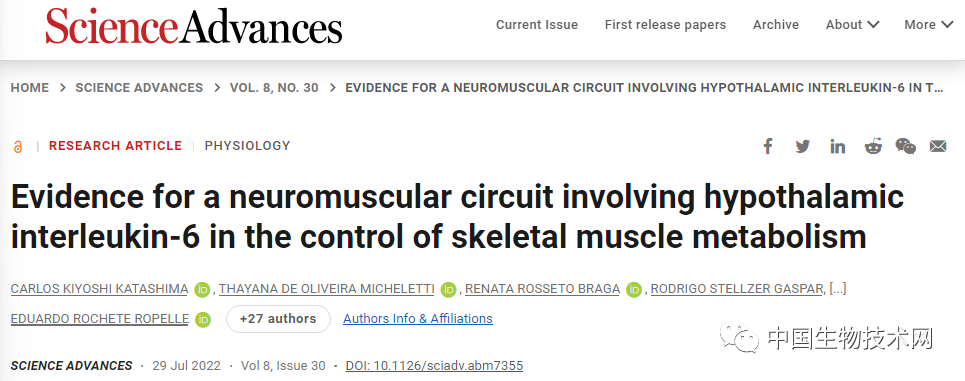Share article on LinkedIn
This screenshot has width=965, height=381.
click(838, 146)
